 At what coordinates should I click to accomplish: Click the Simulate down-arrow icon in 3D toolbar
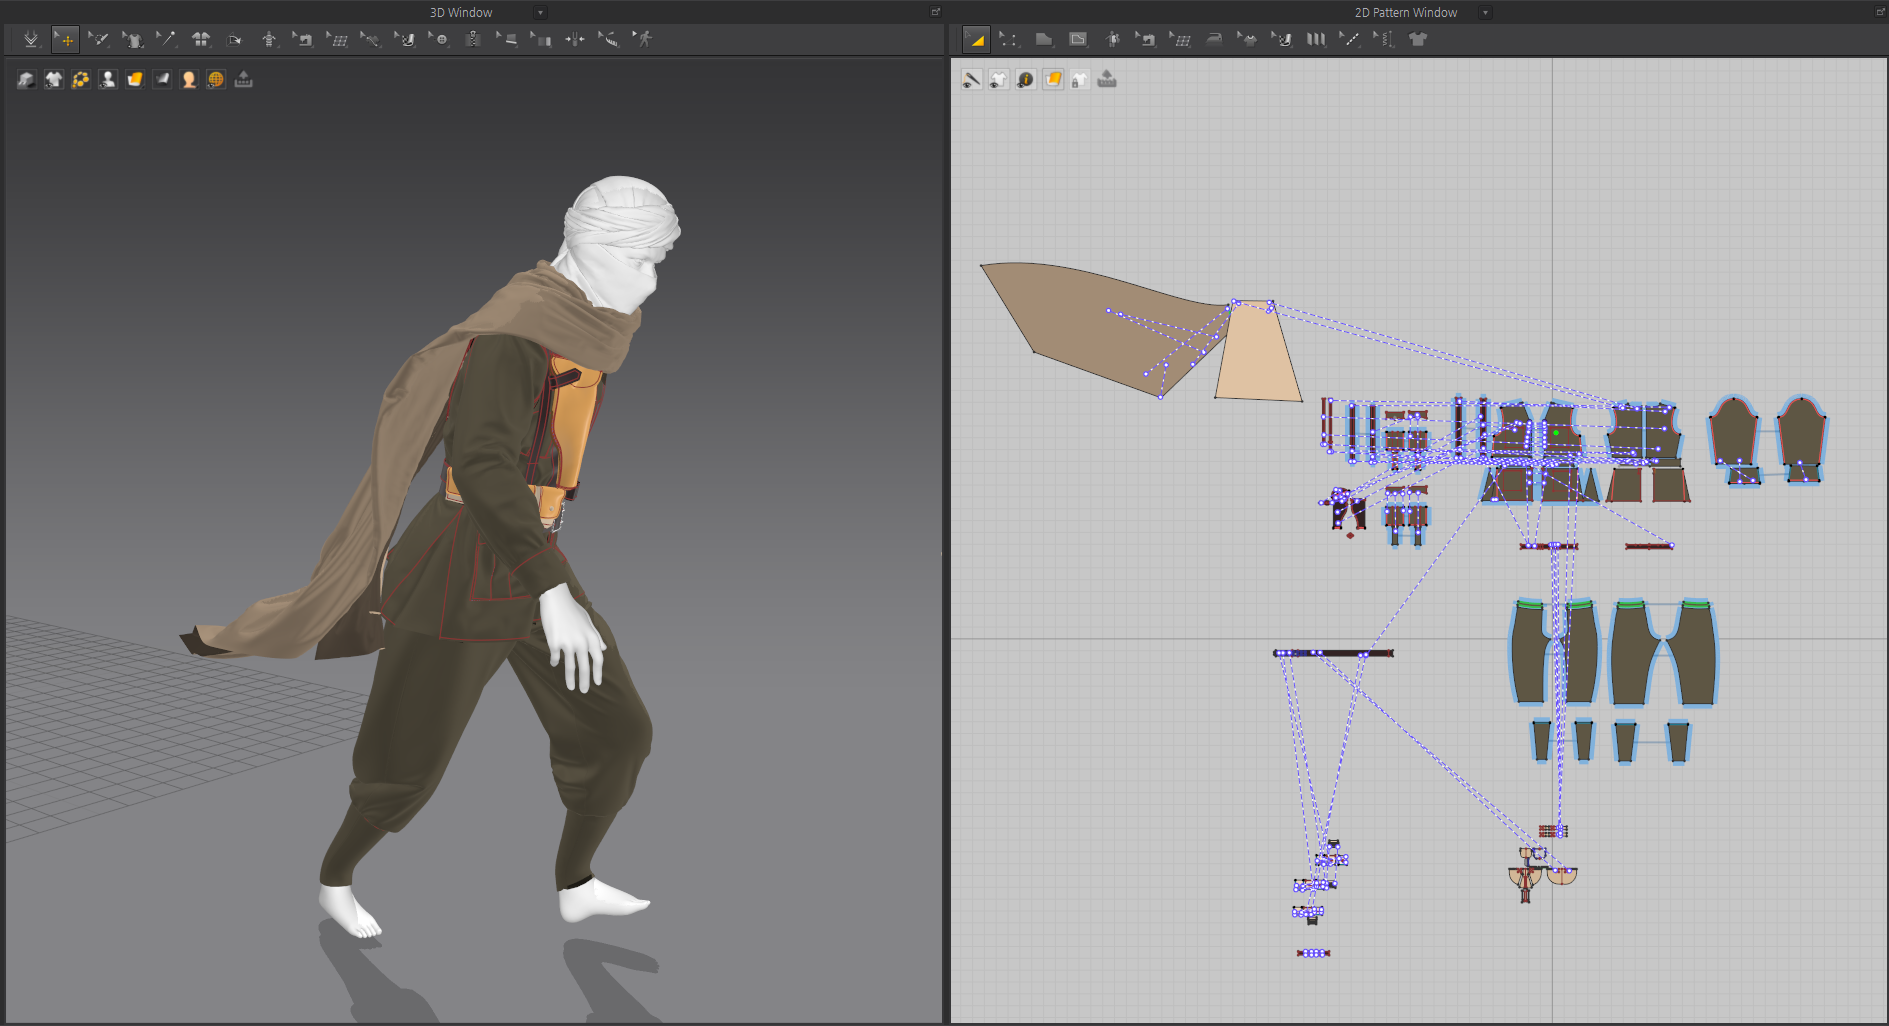(31, 39)
